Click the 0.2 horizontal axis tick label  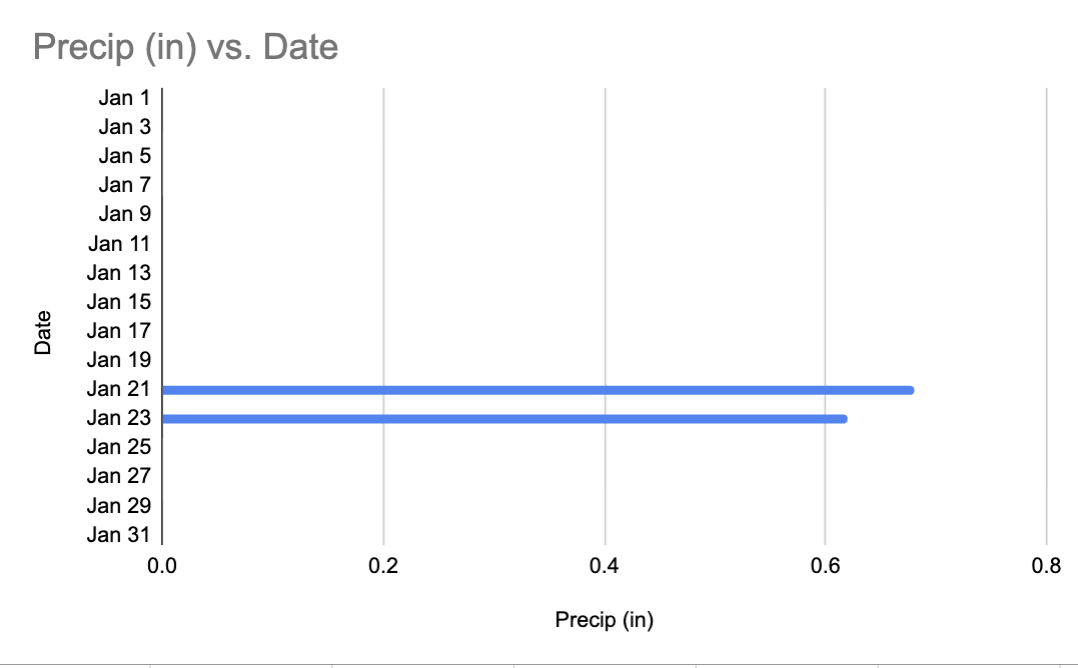[383, 567]
